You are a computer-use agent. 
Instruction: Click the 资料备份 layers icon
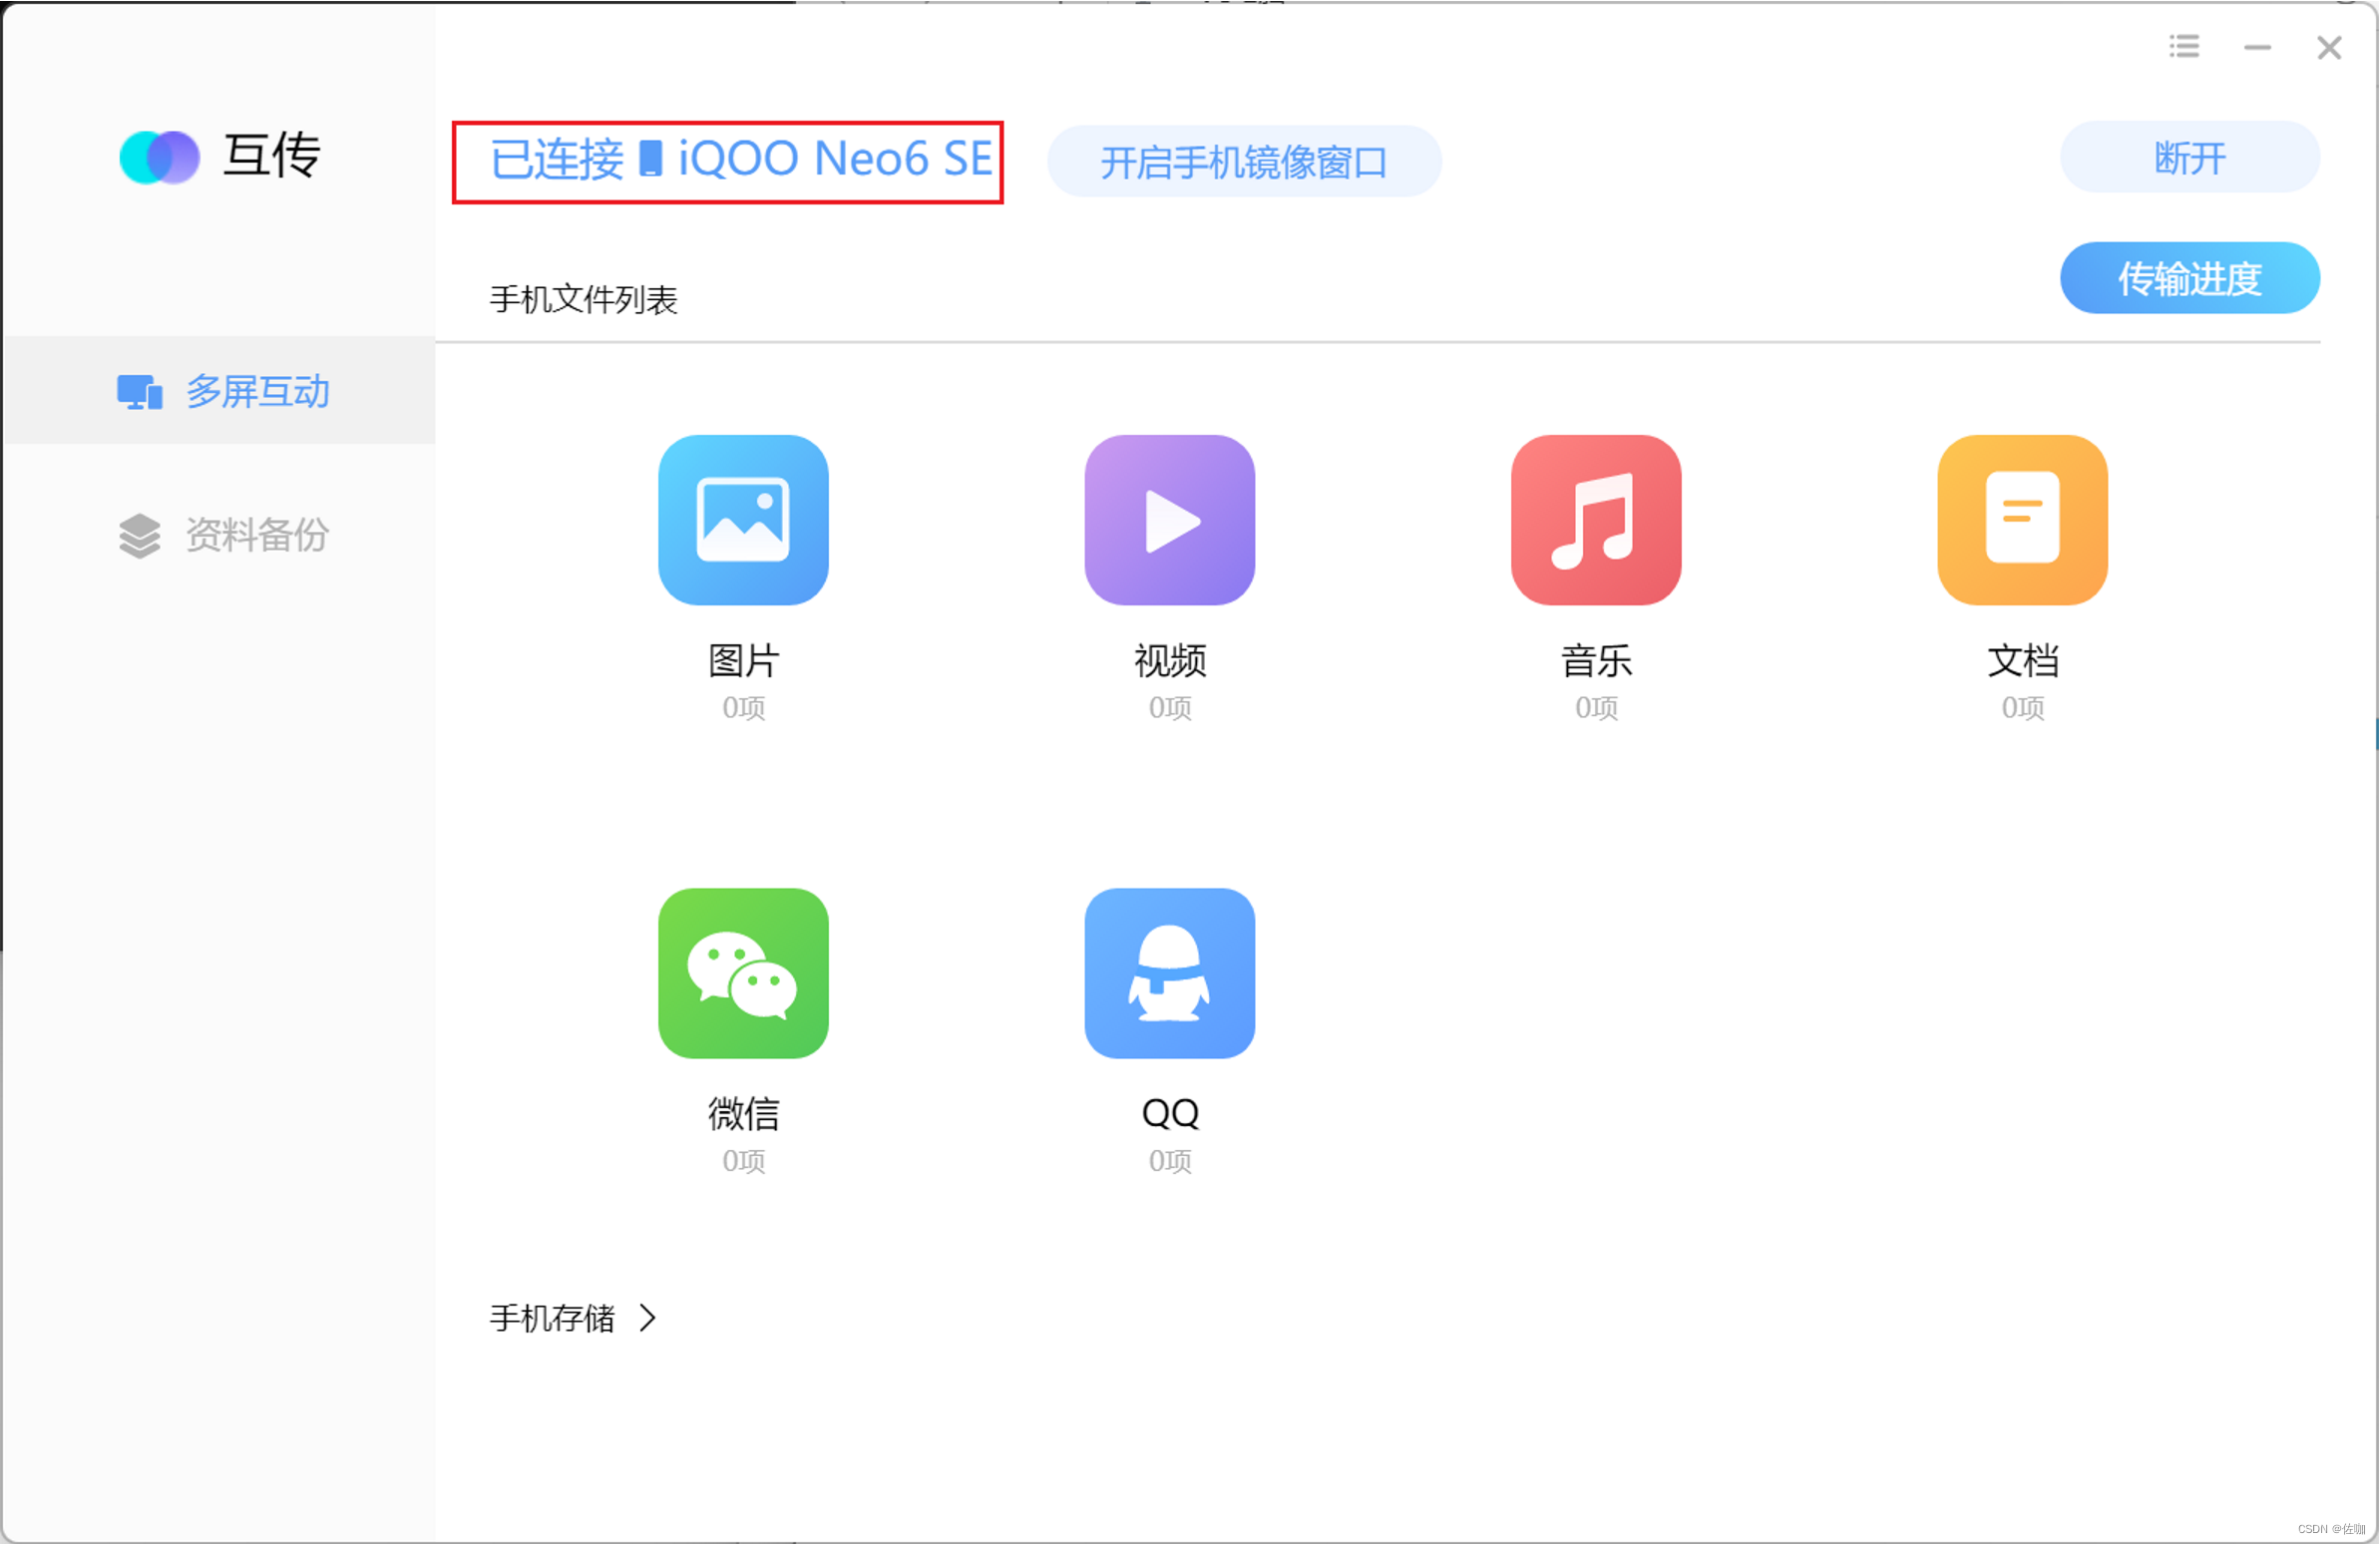[139, 536]
